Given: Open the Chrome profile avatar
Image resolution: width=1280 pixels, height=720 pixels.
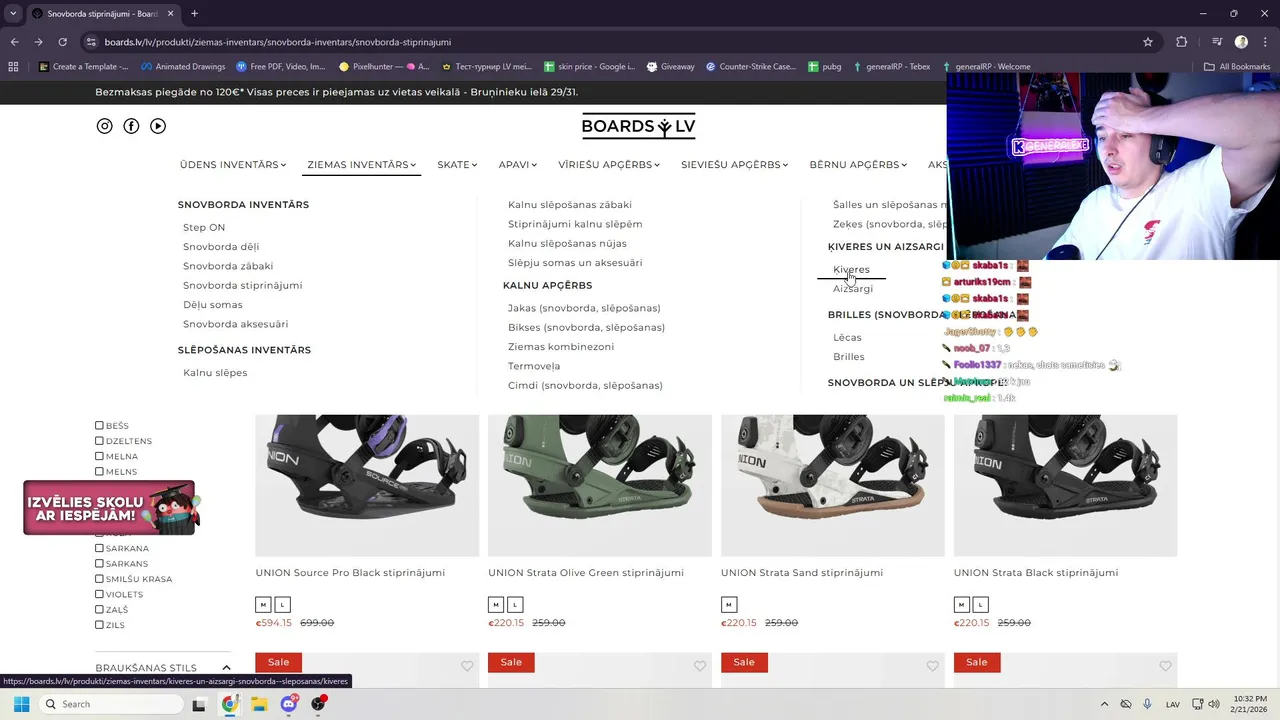Looking at the screenshot, I should 1241,42.
